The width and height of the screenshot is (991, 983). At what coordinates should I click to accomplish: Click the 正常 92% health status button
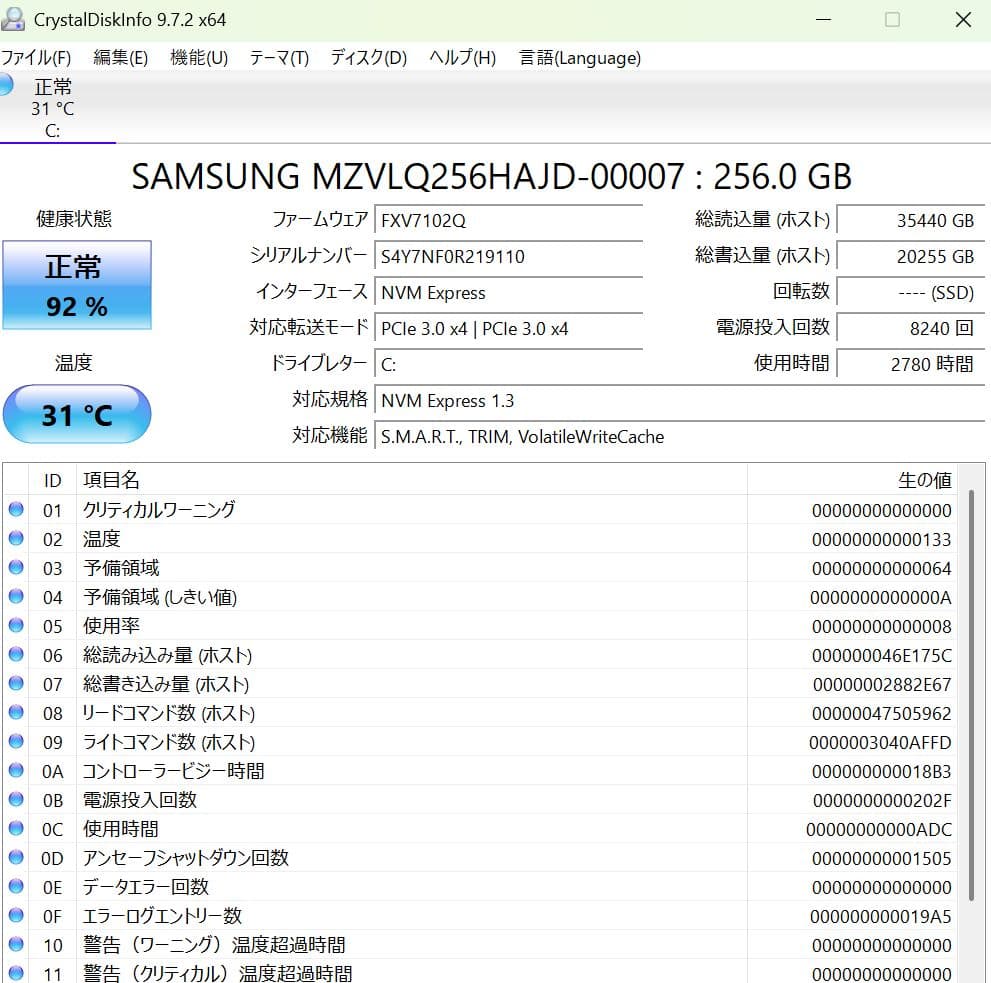pyautogui.click(x=77, y=285)
